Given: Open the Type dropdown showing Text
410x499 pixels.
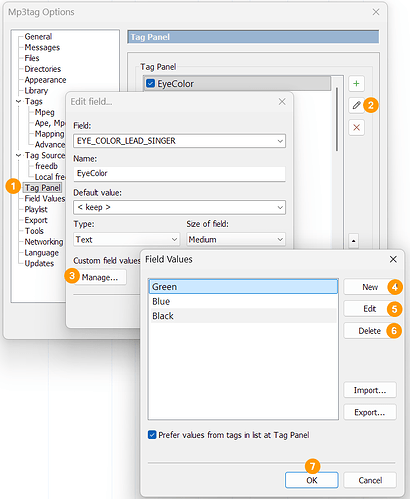Looking at the screenshot, I should point(126,239).
